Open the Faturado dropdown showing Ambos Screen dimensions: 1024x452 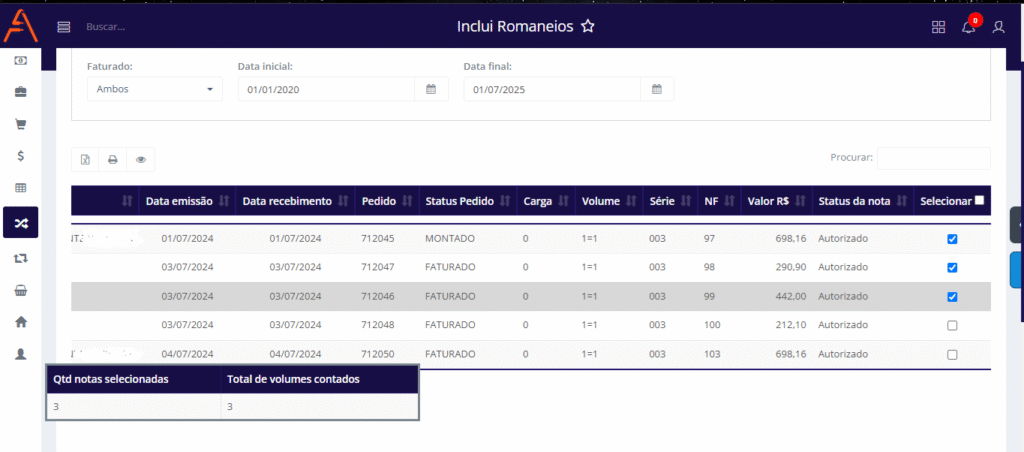154,89
